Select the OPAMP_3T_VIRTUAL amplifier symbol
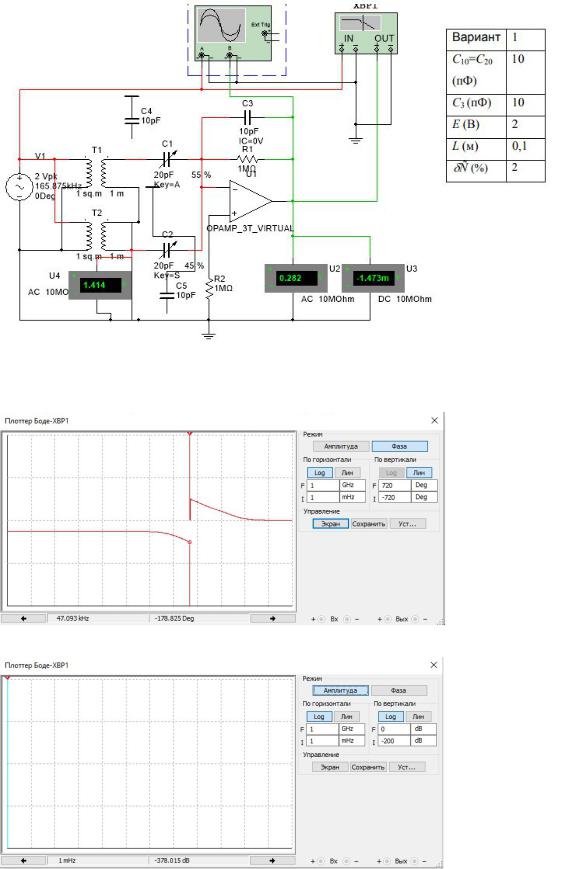 click(x=251, y=201)
